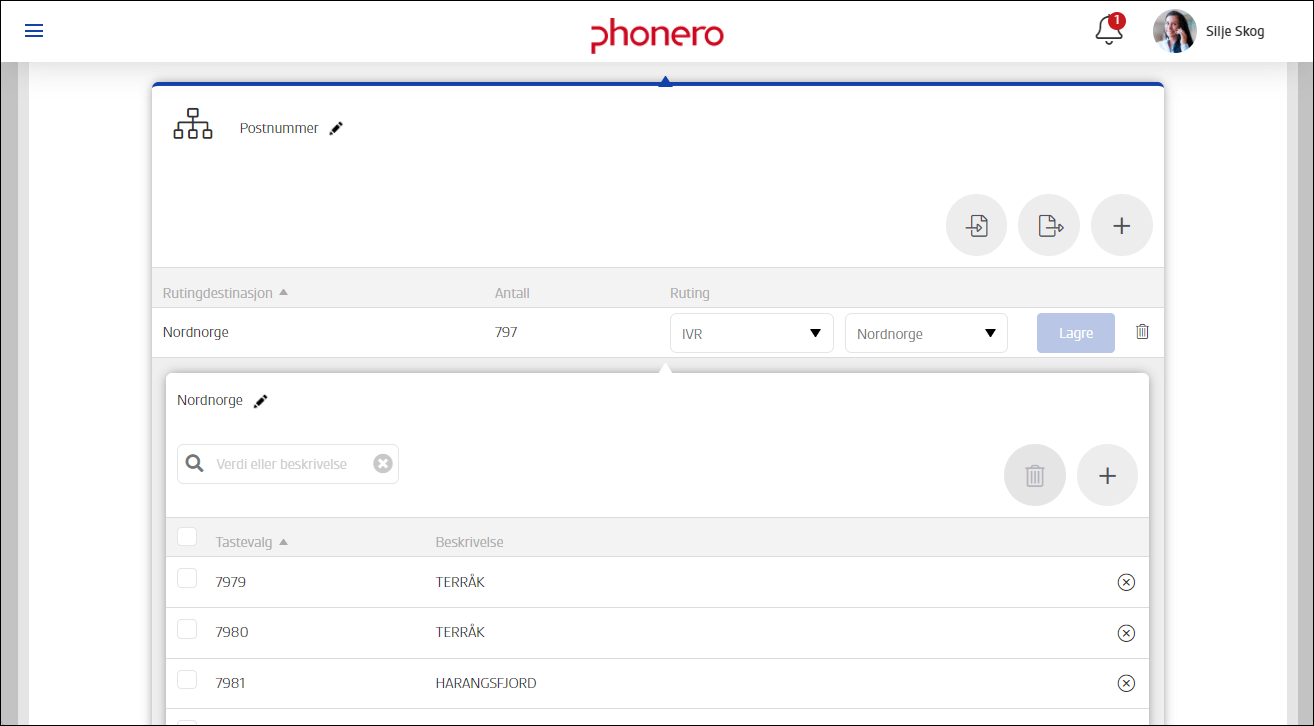Click the routing tree hierarchy icon
Screen dimensions: 1314x726
point(193,124)
